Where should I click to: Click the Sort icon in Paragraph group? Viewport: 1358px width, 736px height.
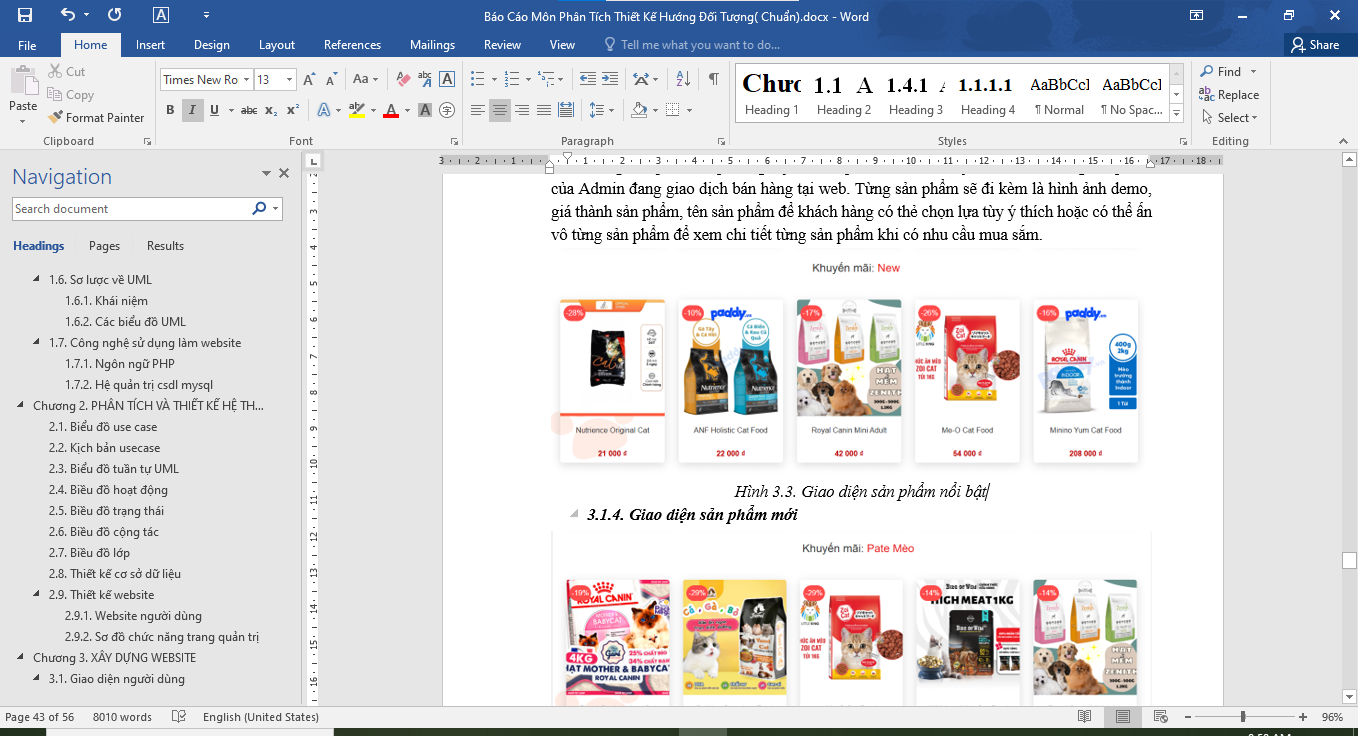point(681,78)
